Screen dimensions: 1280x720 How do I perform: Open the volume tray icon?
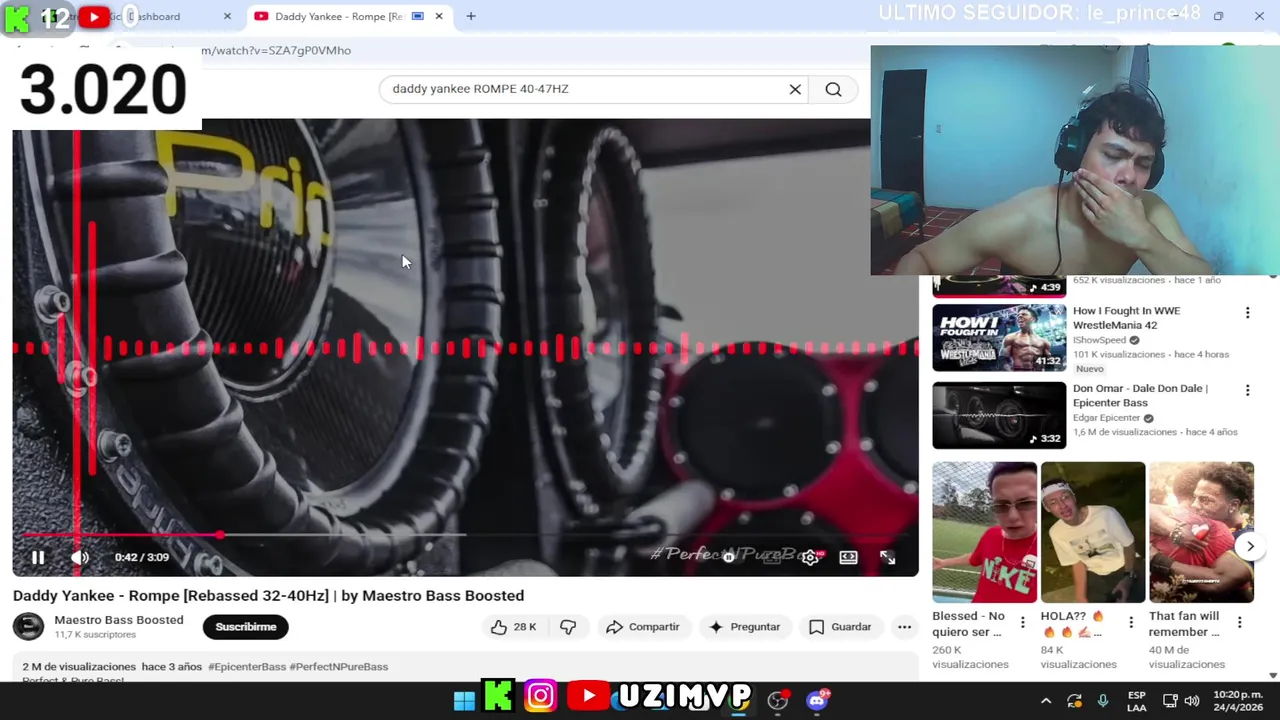tap(1191, 701)
